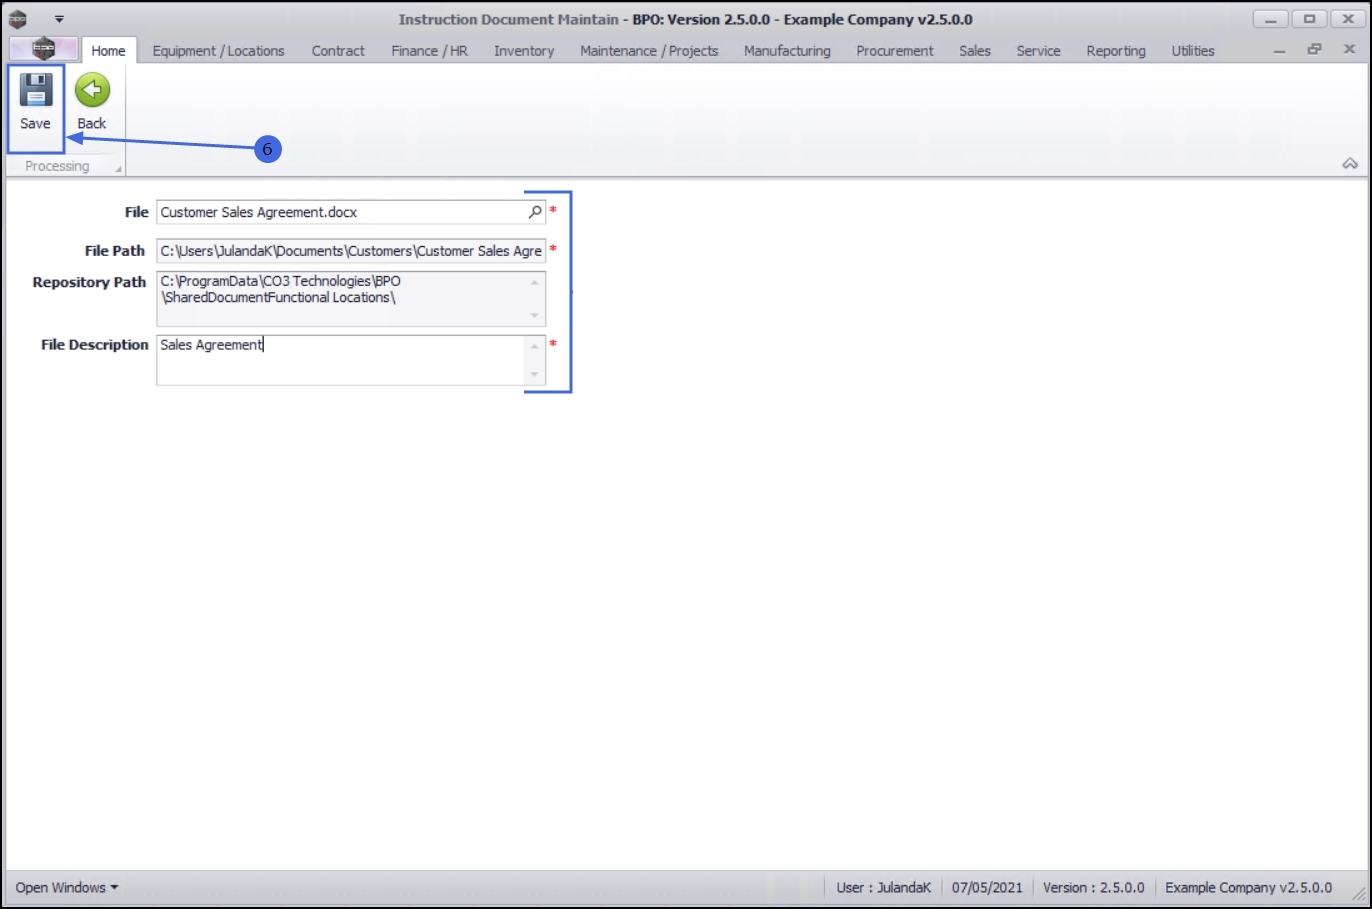Minimize the main application window
This screenshot has width=1372, height=909.
click(1270, 19)
